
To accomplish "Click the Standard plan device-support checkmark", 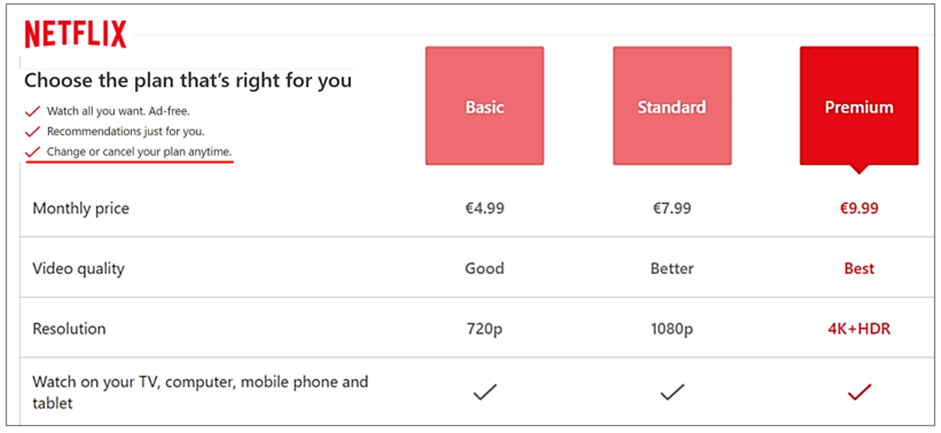I will [x=672, y=393].
